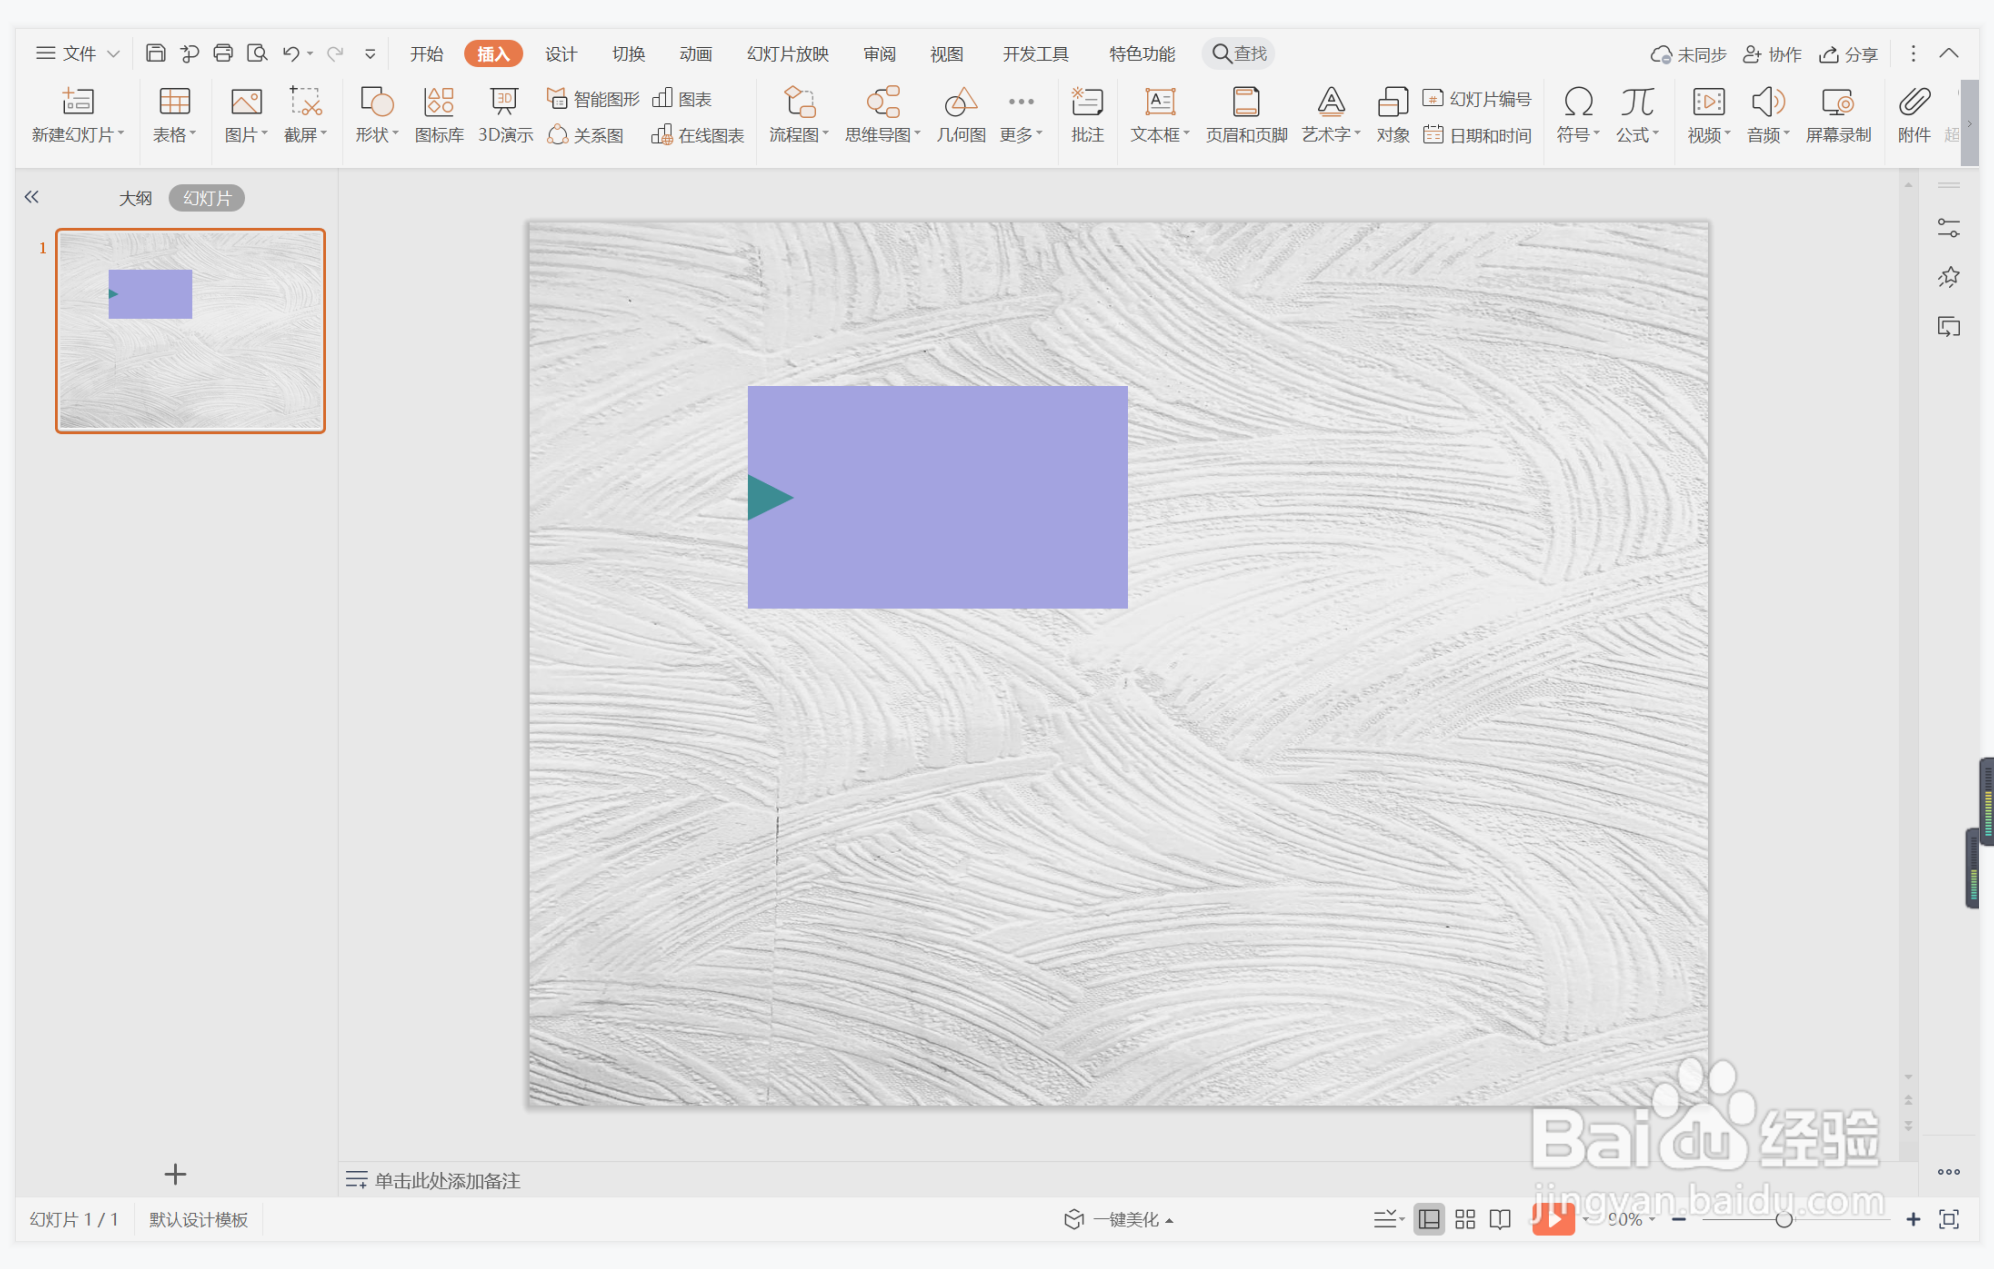
Task: Insert a 图表 chart
Action: [x=682, y=98]
